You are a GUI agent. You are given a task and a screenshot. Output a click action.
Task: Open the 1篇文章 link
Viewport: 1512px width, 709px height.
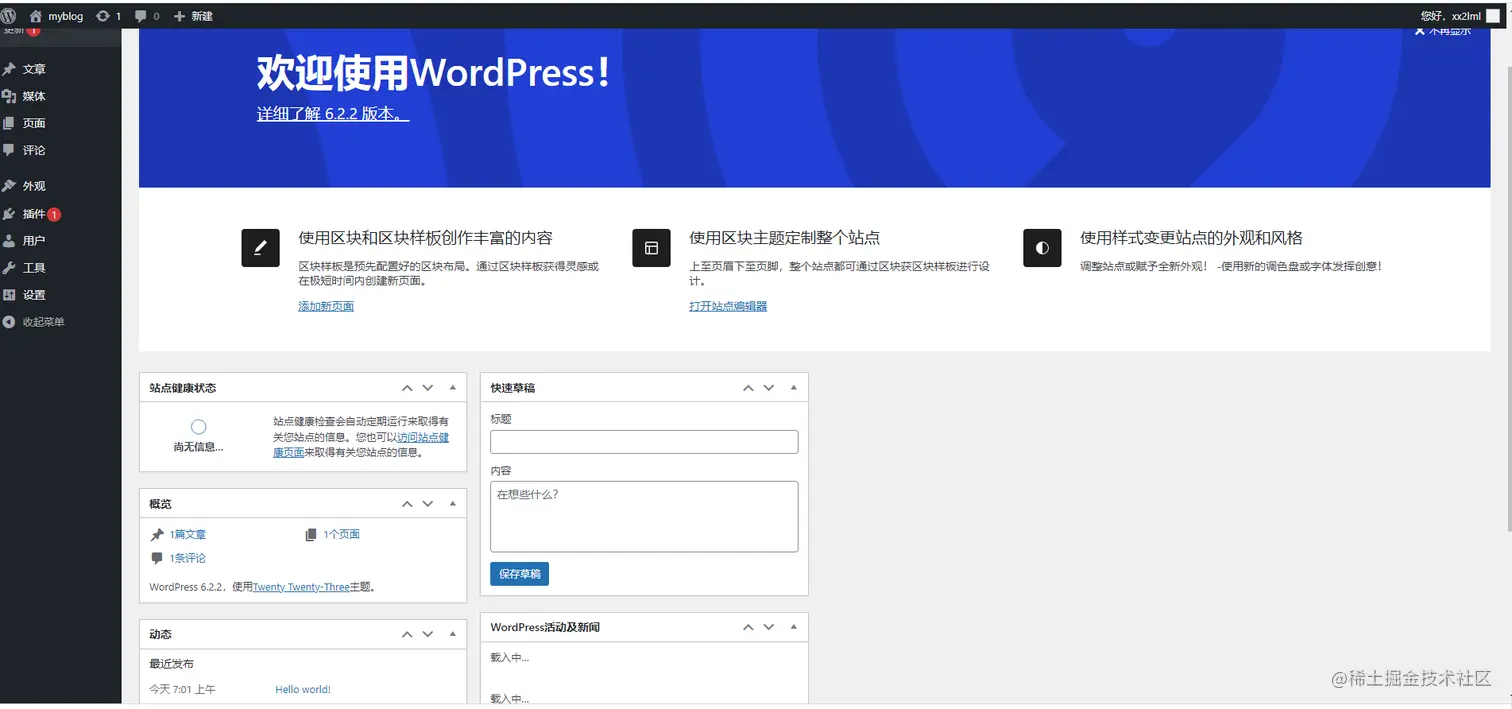click(x=188, y=535)
